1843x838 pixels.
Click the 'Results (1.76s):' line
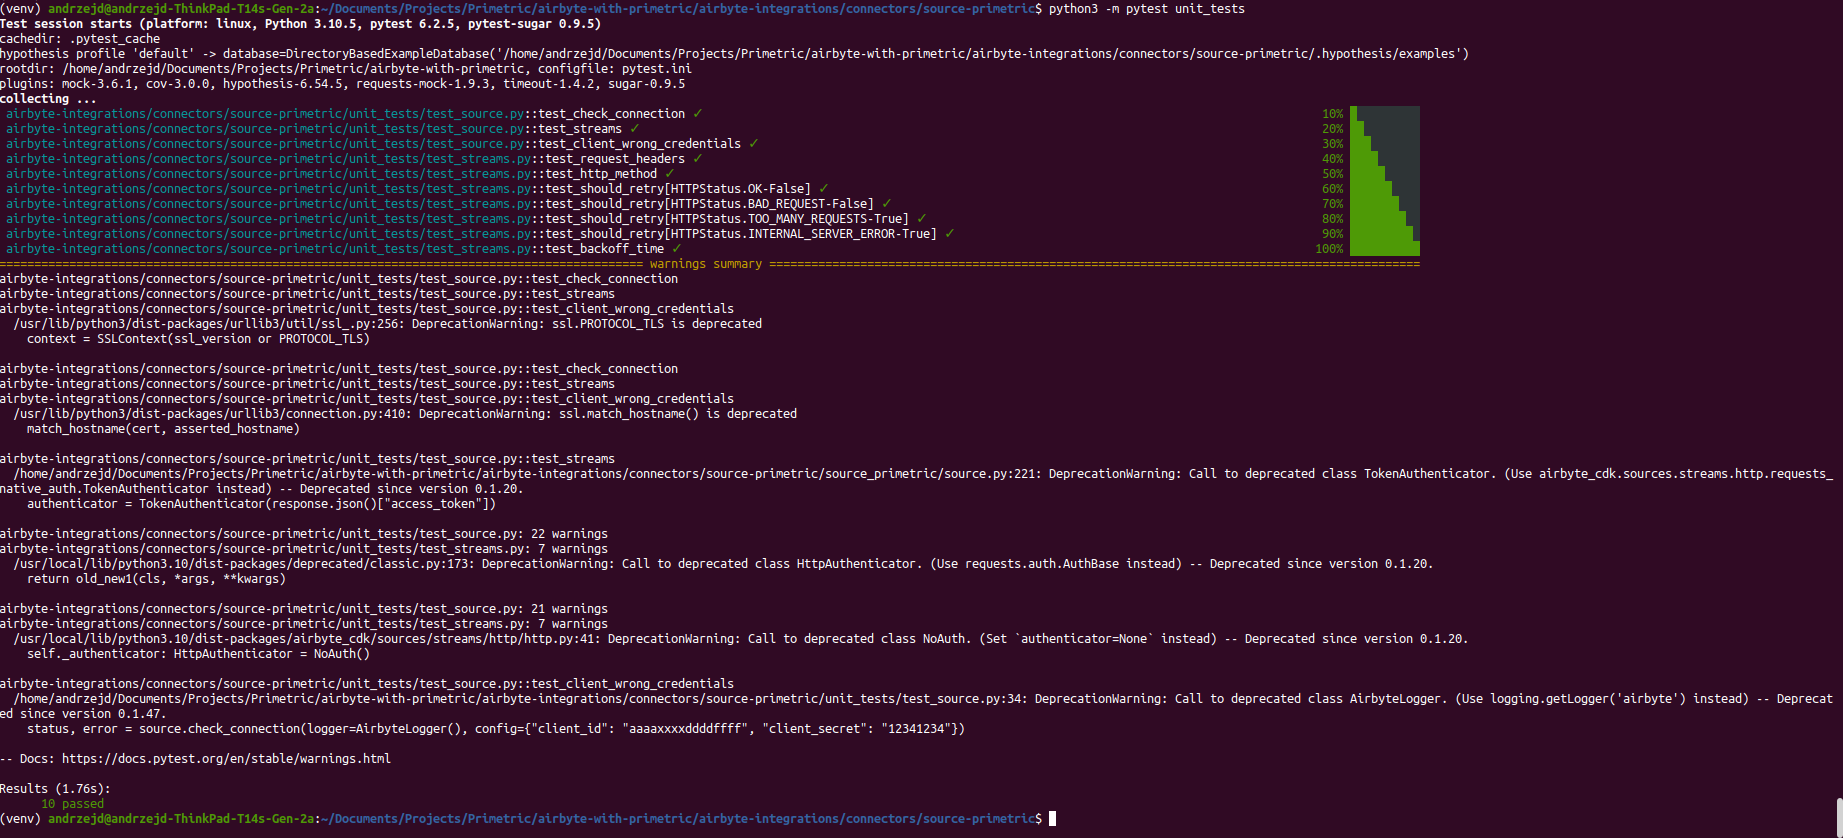55,789
